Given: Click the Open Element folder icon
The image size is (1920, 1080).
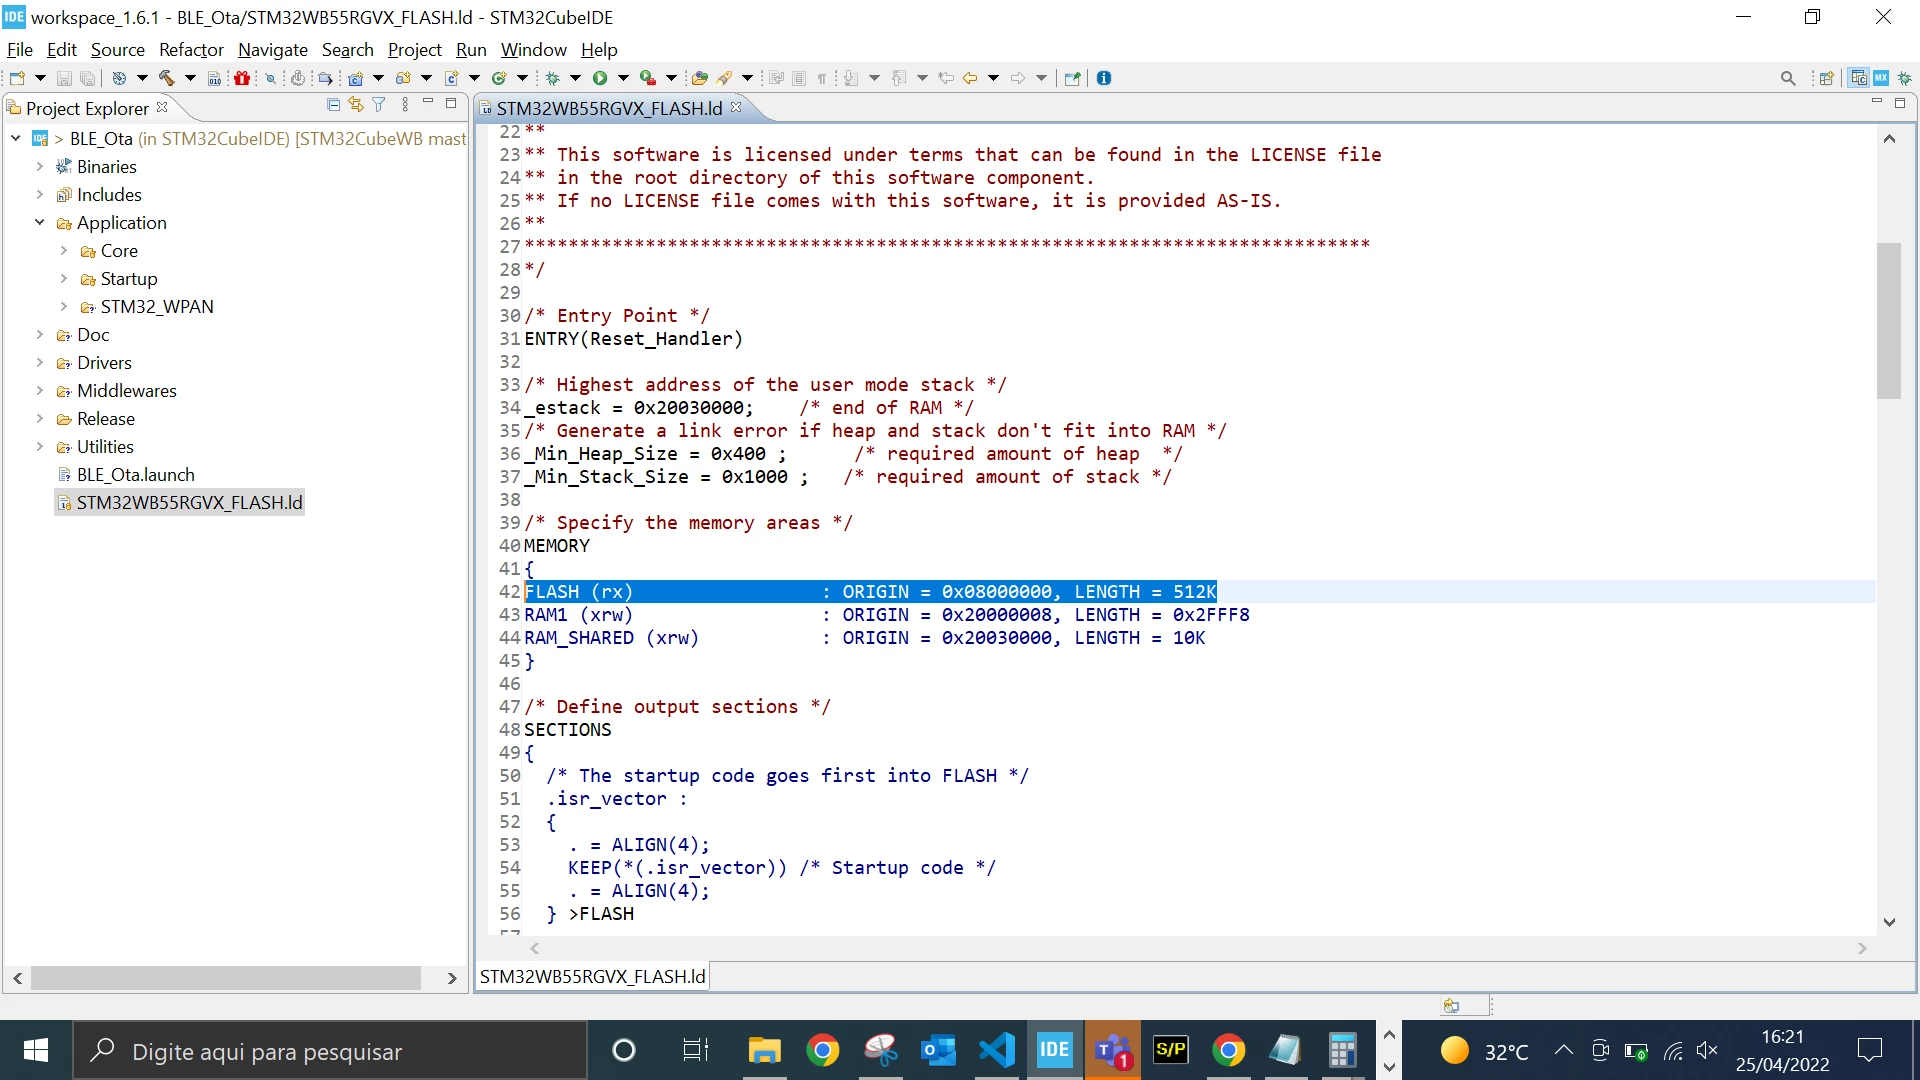Looking at the screenshot, I should [700, 78].
